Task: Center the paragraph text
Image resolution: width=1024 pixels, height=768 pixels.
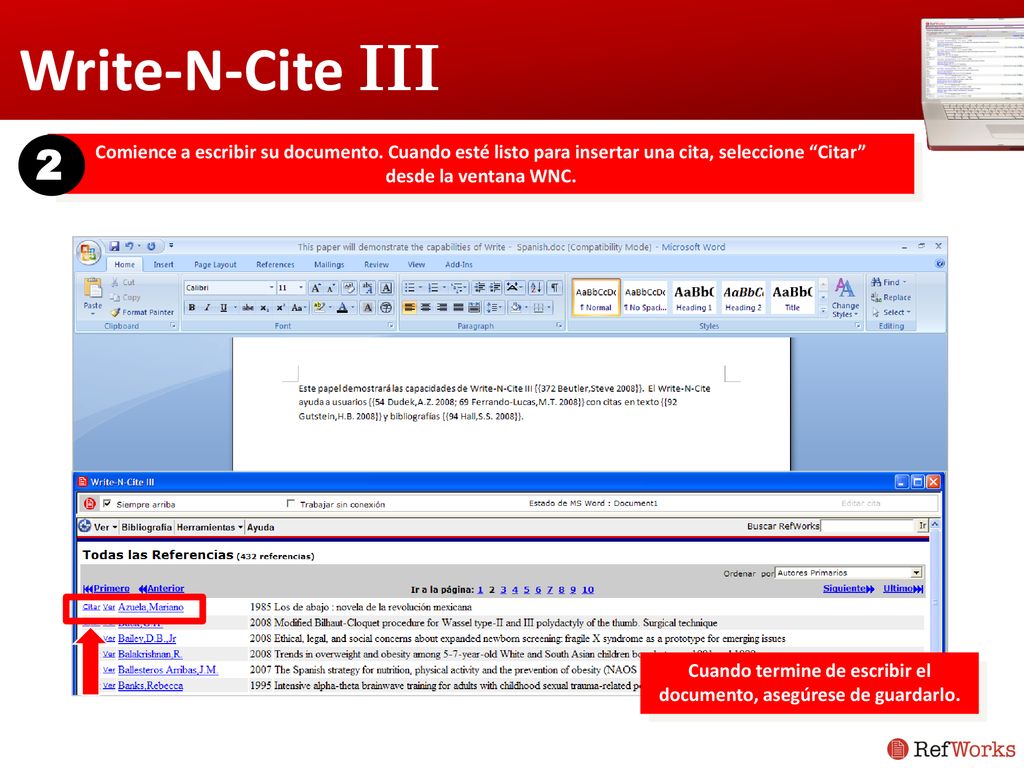Action: click(426, 307)
